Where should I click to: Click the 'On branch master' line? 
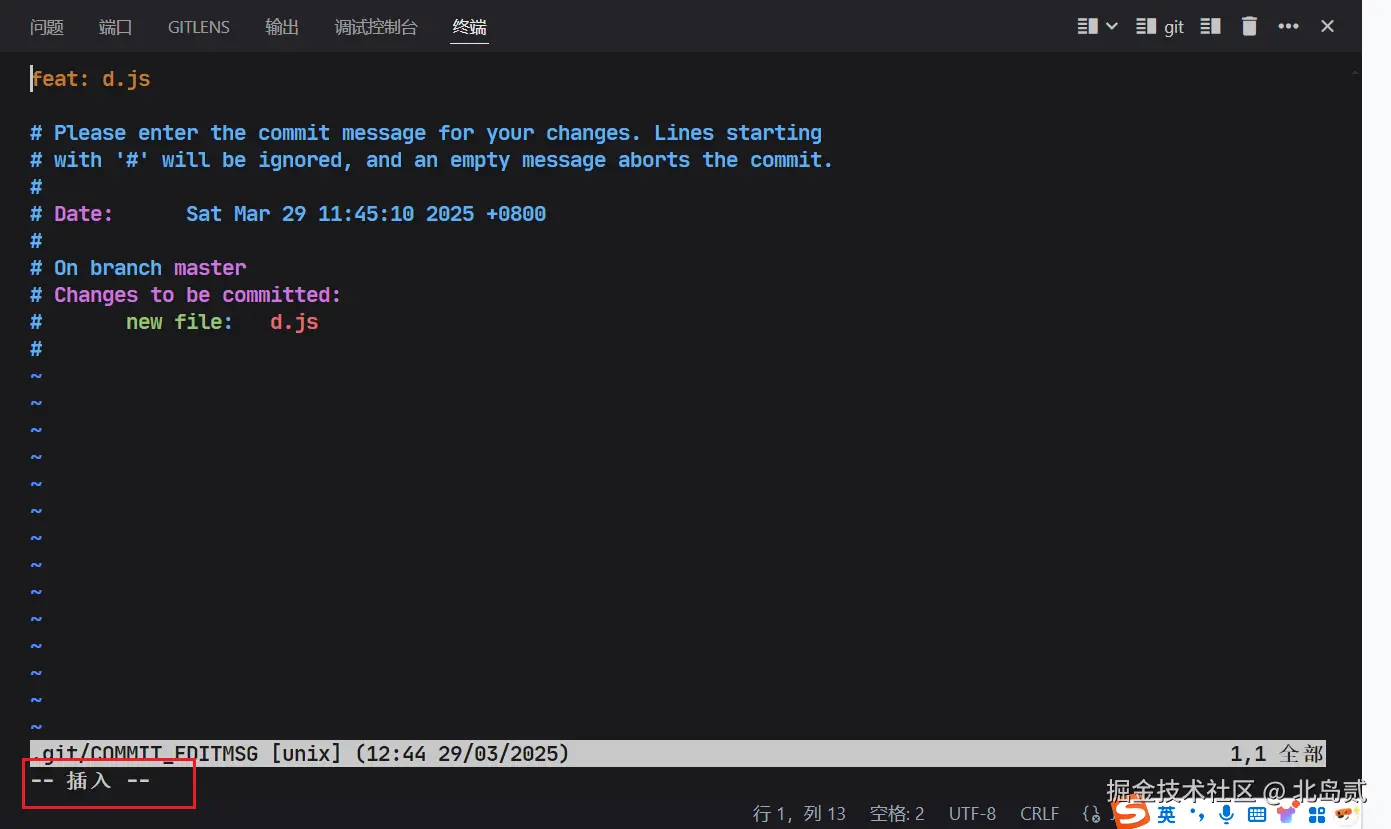138,268
